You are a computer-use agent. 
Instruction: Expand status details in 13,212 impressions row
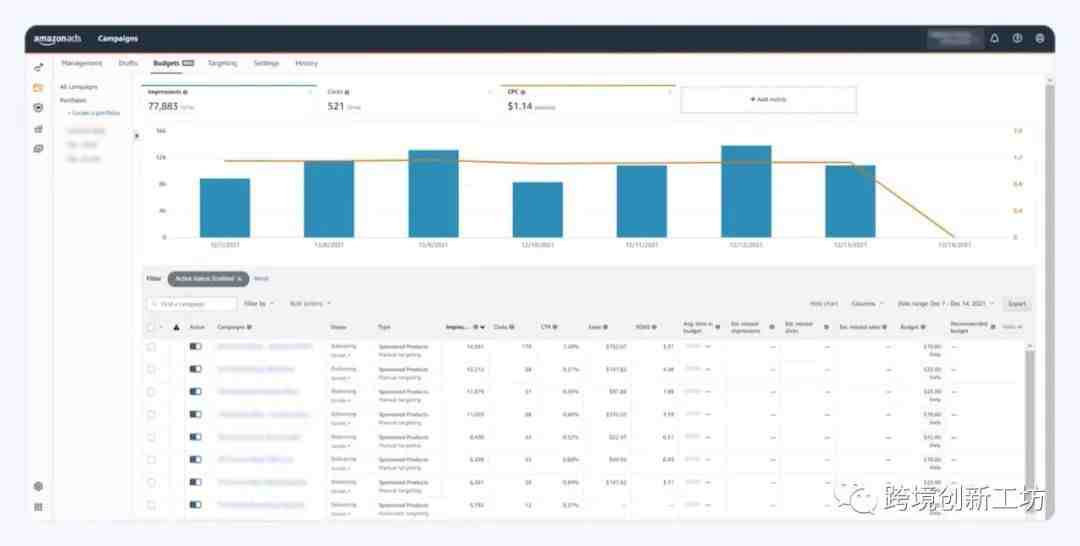[341, 377]
